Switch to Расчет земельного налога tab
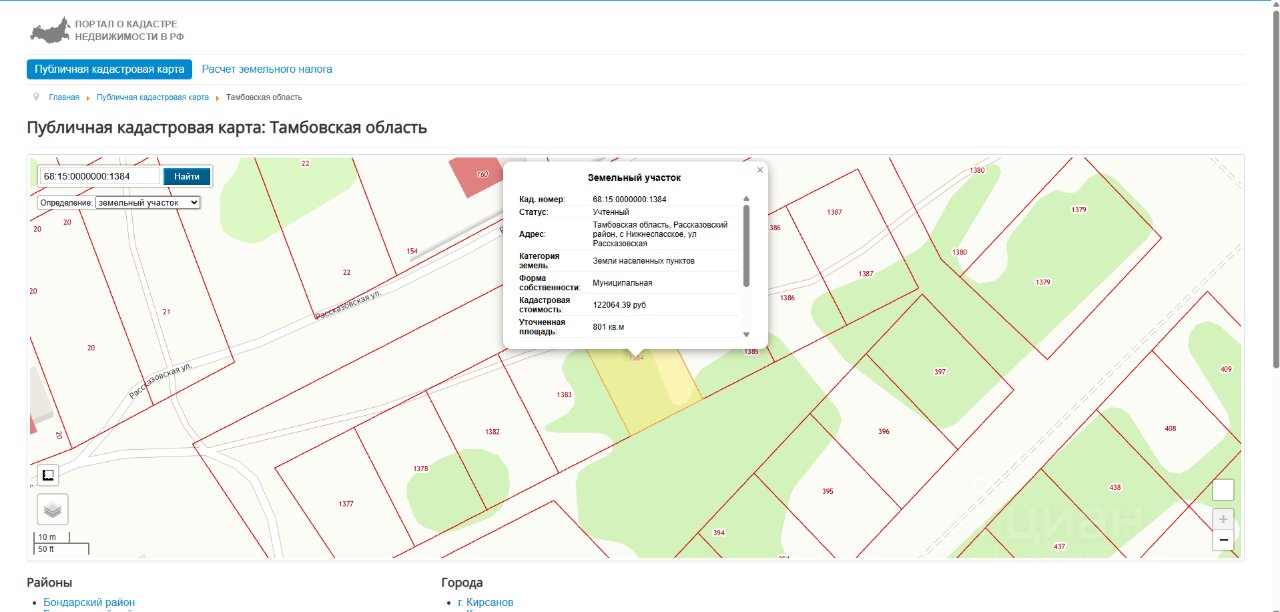The height and width of the screenshot is (612, 1280). point(267,69)
